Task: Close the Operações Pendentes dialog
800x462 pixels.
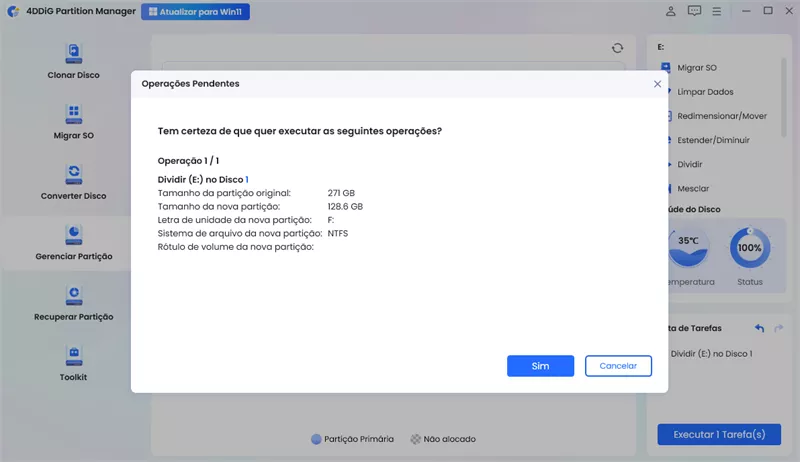Action: (657, 84)
